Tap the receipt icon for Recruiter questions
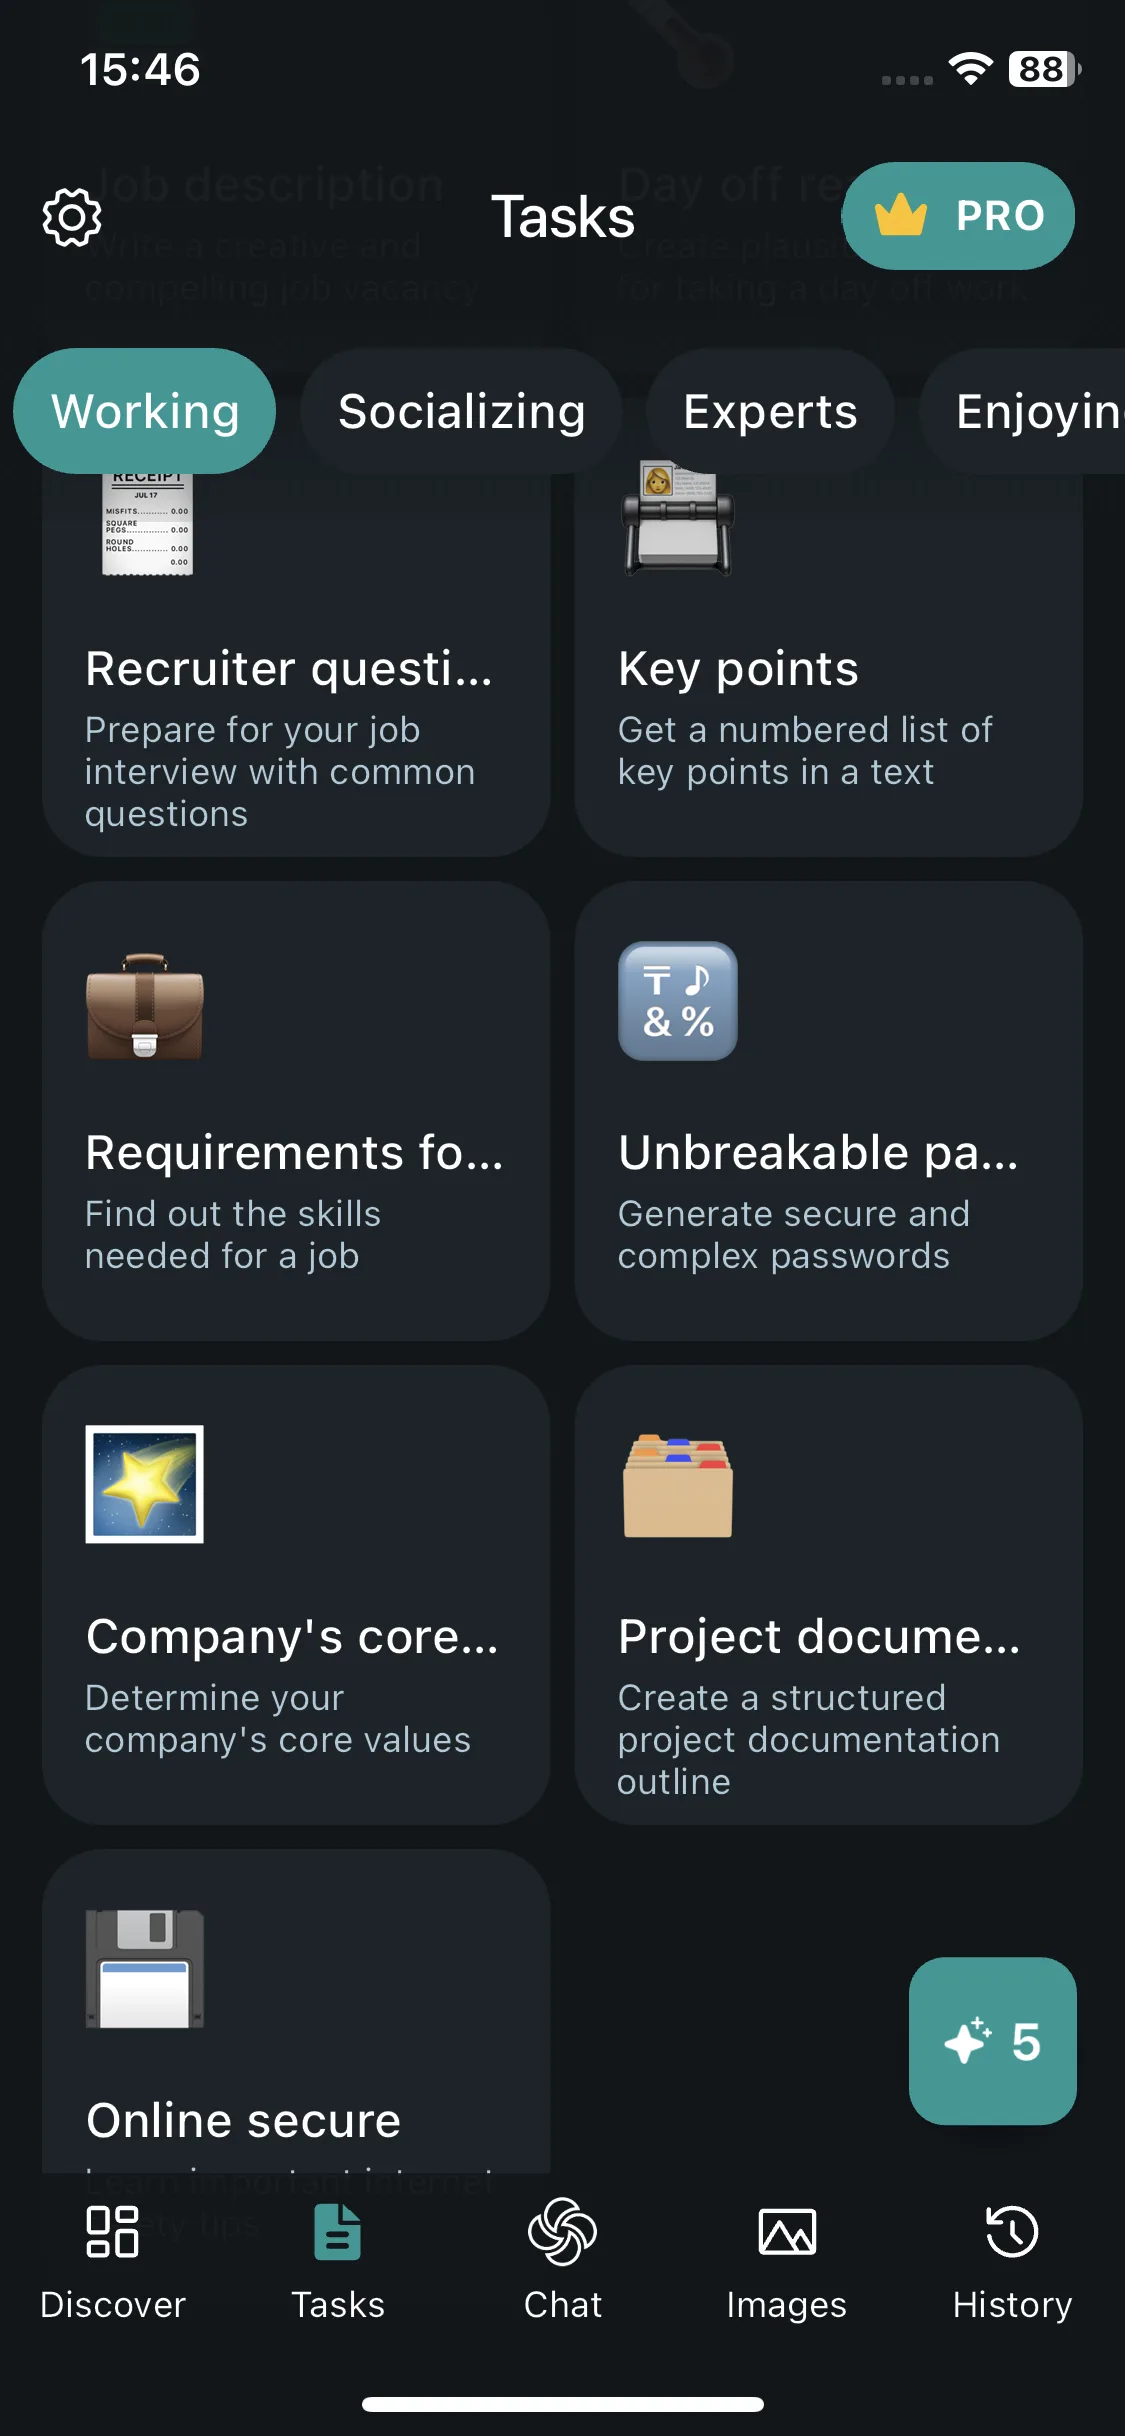 pos(146,524)
